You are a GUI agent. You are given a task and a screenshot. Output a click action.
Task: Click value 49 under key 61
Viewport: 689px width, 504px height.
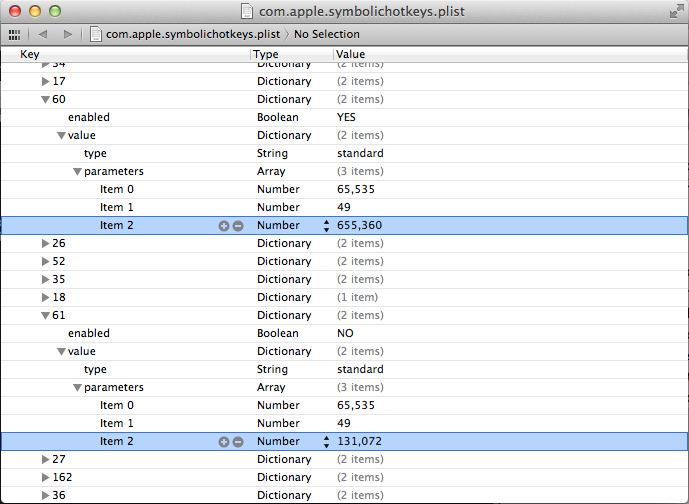click(x=344, y=424)
